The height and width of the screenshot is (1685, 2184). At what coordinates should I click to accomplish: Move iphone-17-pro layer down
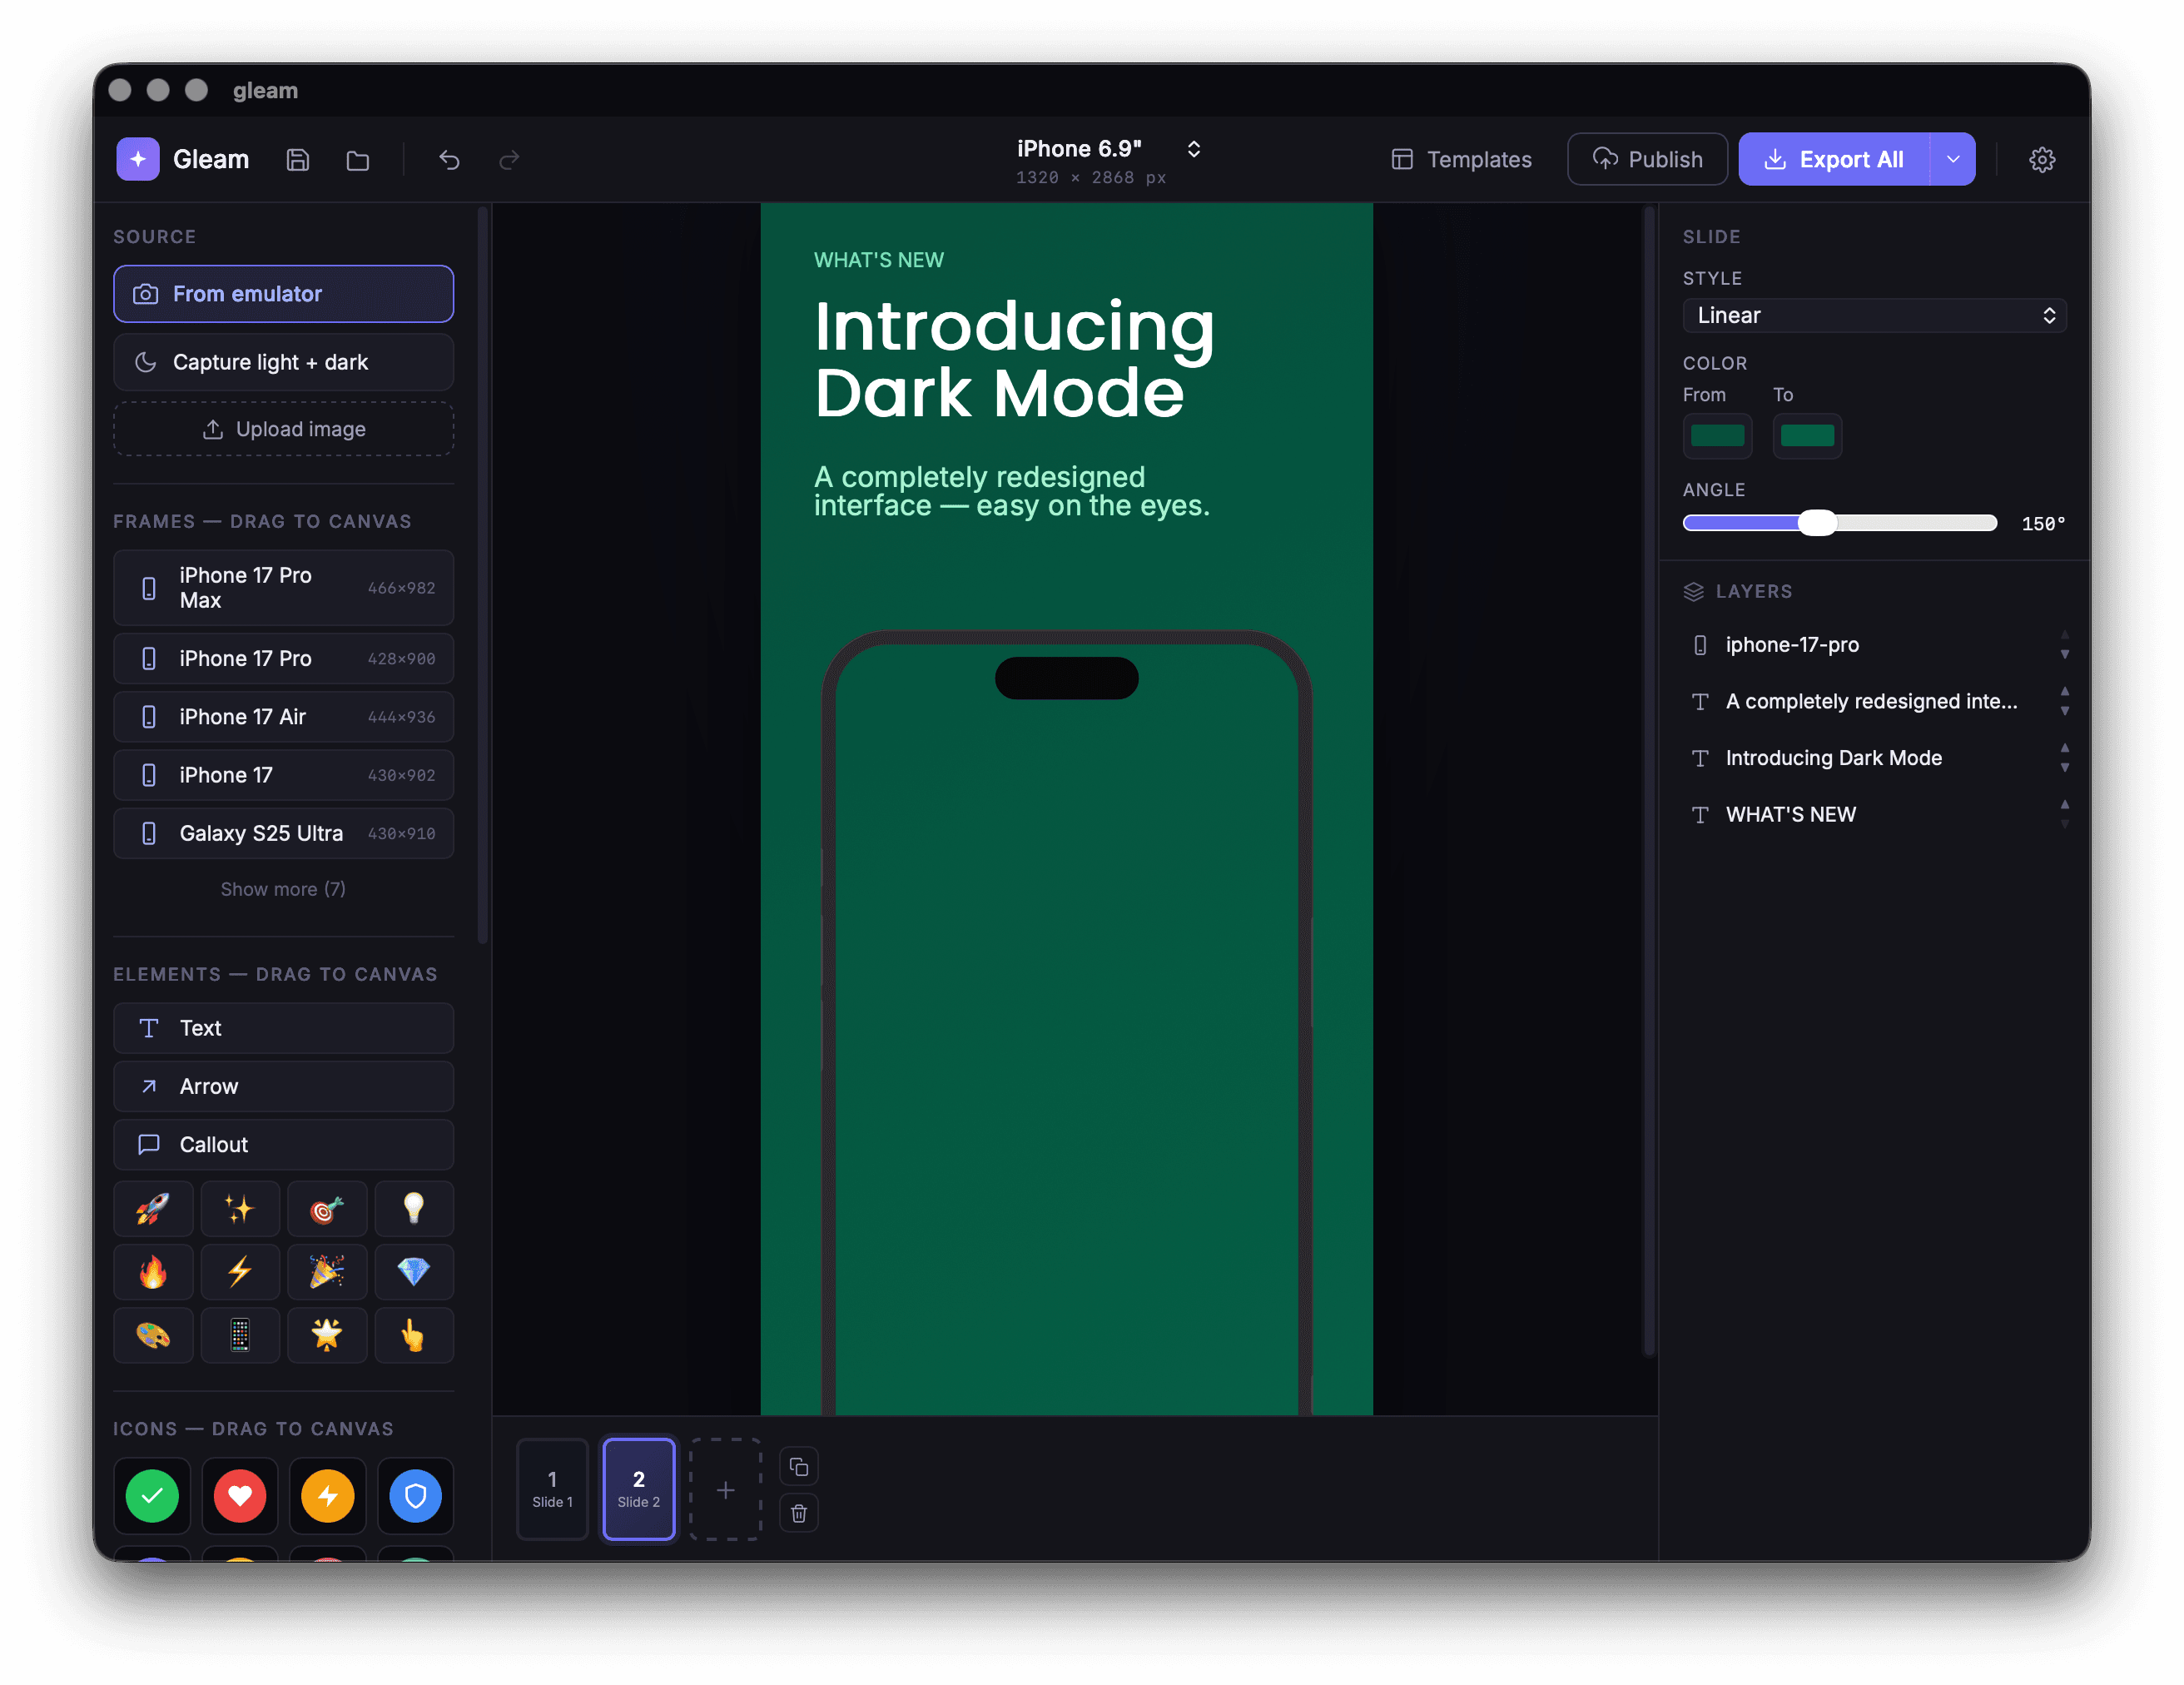tap(2064, 655)
